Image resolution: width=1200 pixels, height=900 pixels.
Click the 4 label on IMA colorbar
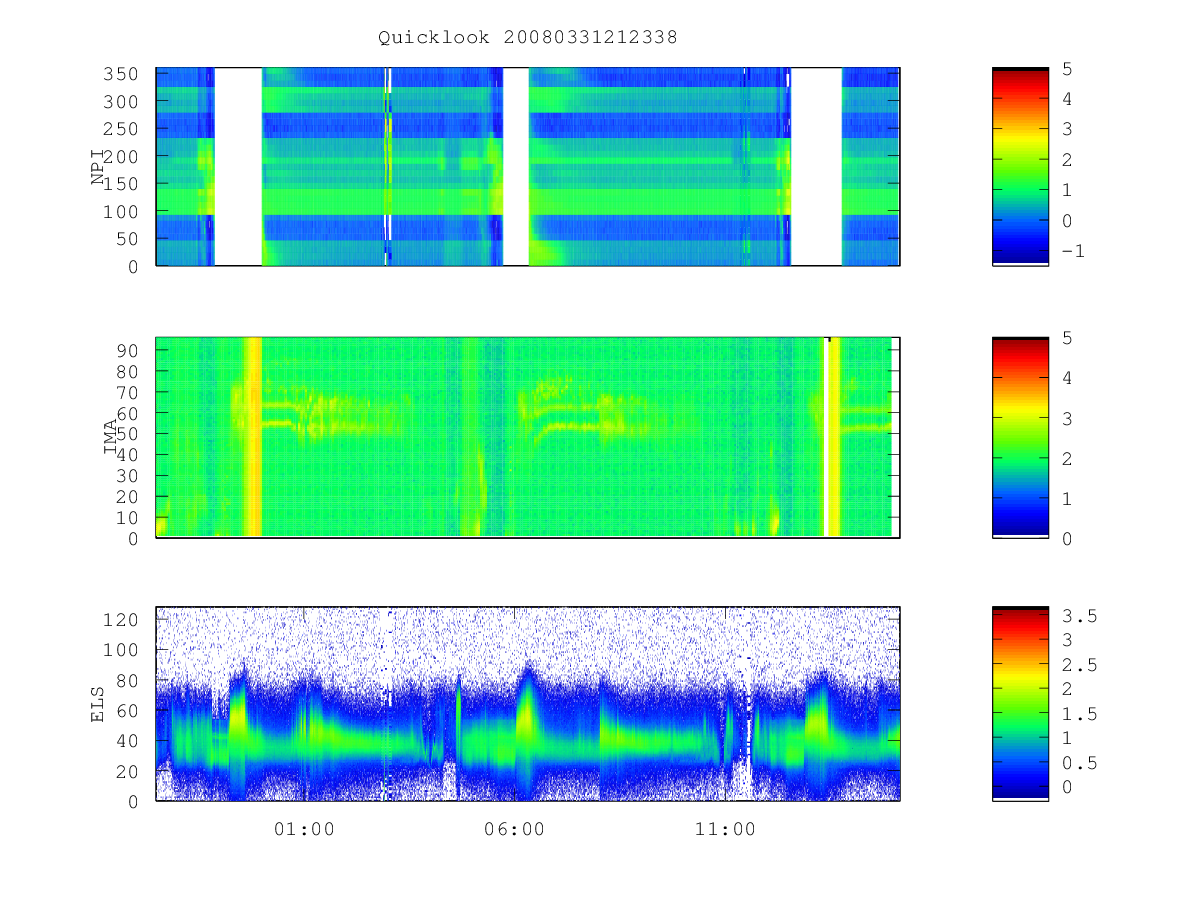pos(1067,378)
